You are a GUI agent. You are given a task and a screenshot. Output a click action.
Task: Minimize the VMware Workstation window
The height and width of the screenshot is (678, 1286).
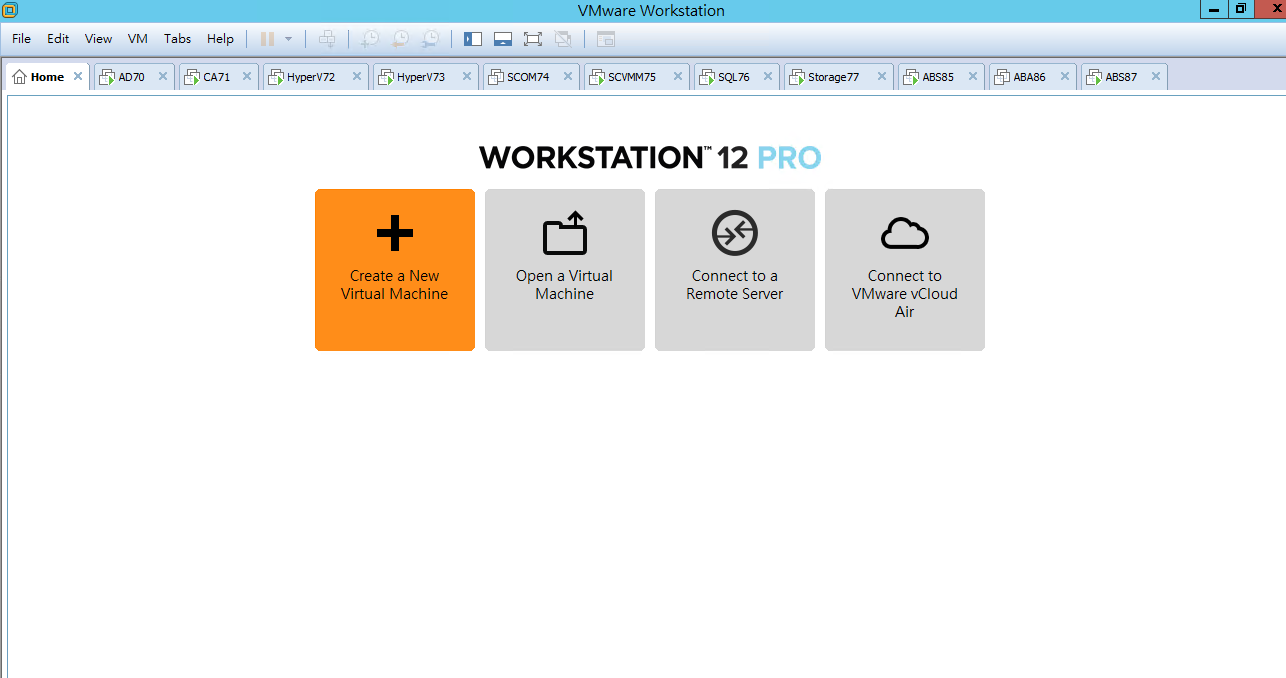[1213, 8]
